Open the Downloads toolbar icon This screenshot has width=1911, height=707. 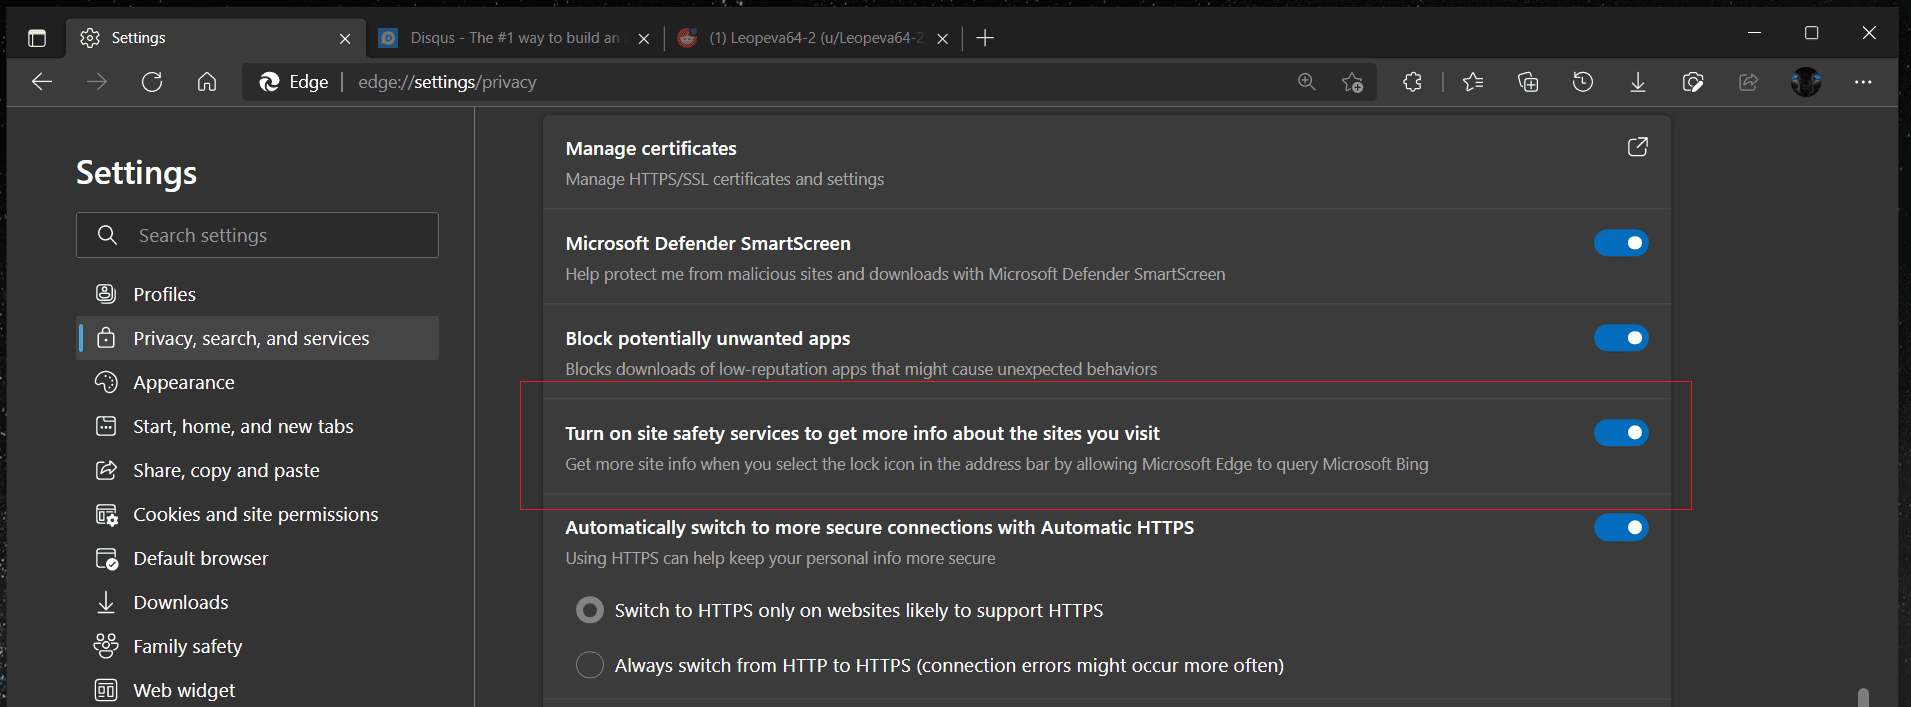click(1638, 82)
